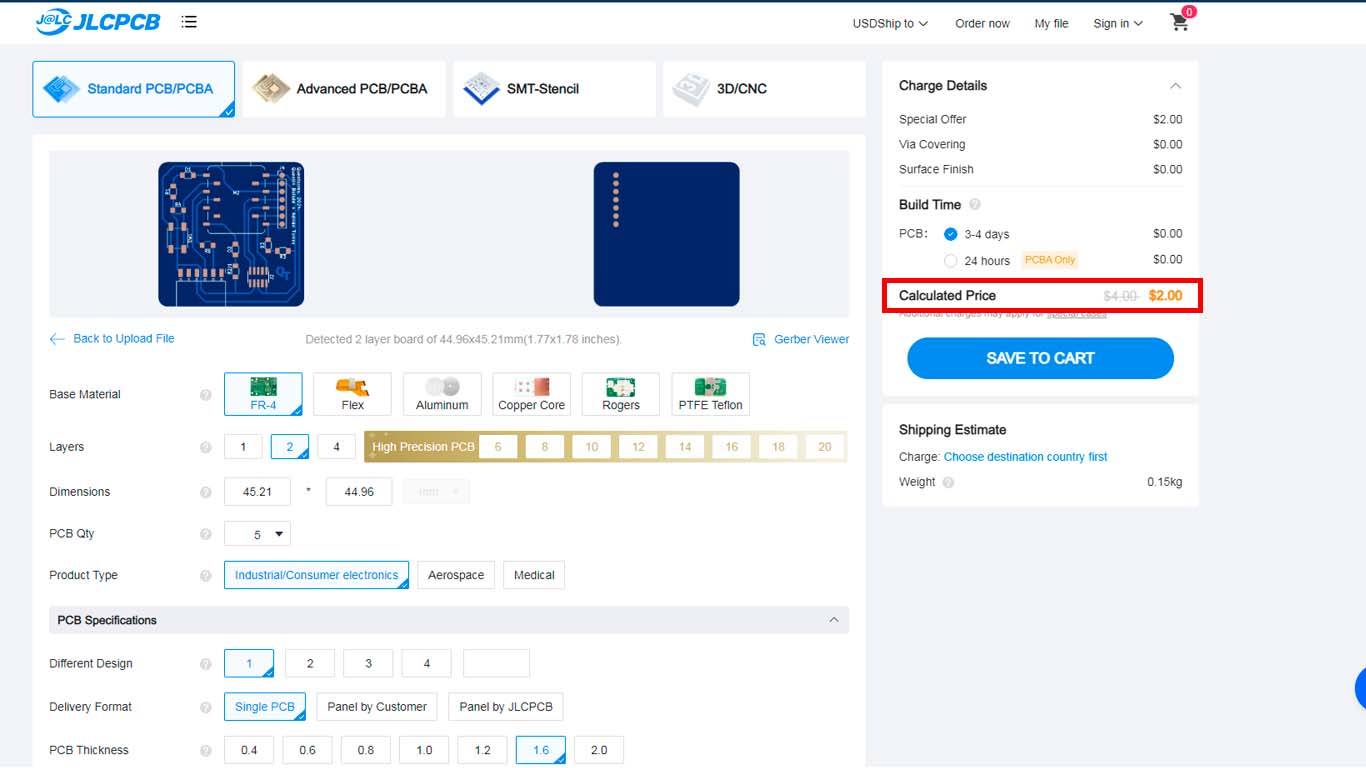Viewport: 1366px width, 768px height.
Task: Open the mm dimension unit dropdown
Action: (436, 492)
